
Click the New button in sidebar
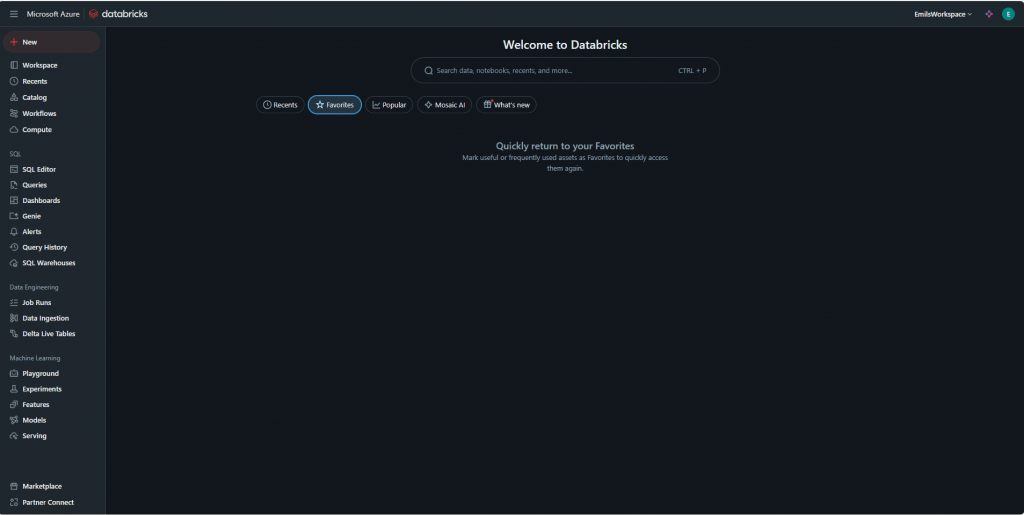click(x=52, y=42)
